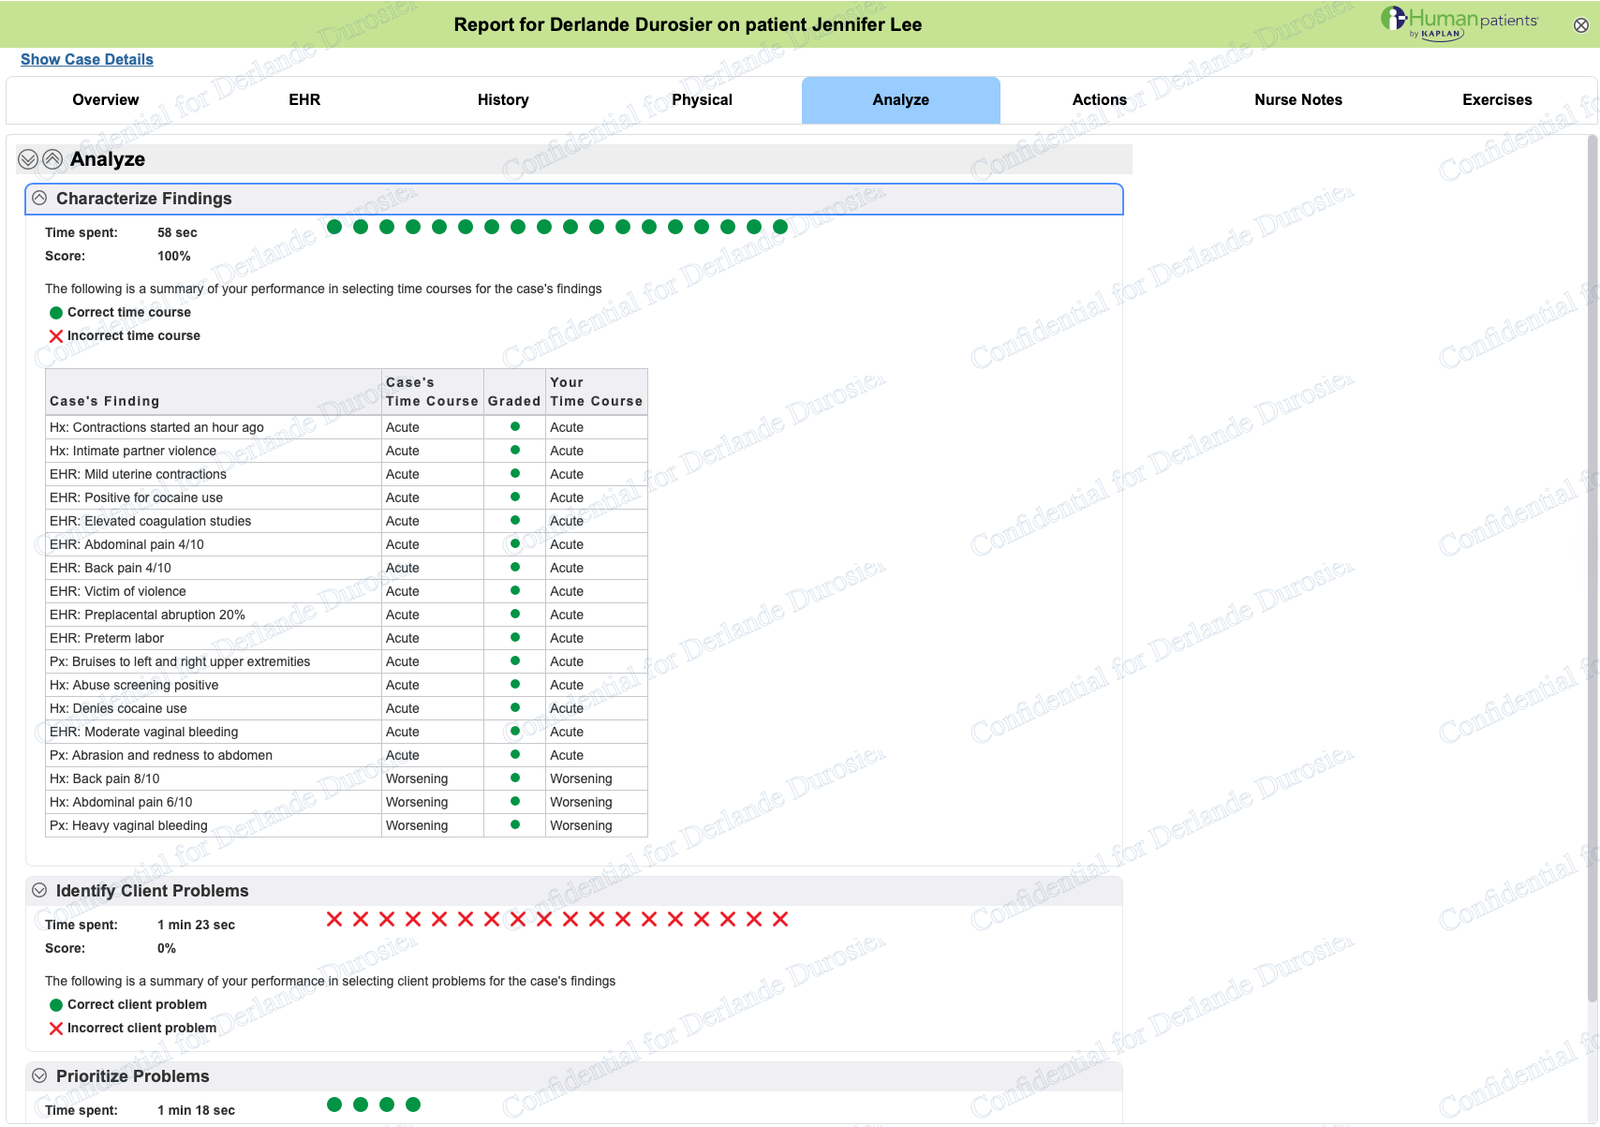This screenshot has width=1600, height=1127.
Task: Click graded dot for Hx Back pain 8/10
Action: pyautogui.click(x=515, y=778)
